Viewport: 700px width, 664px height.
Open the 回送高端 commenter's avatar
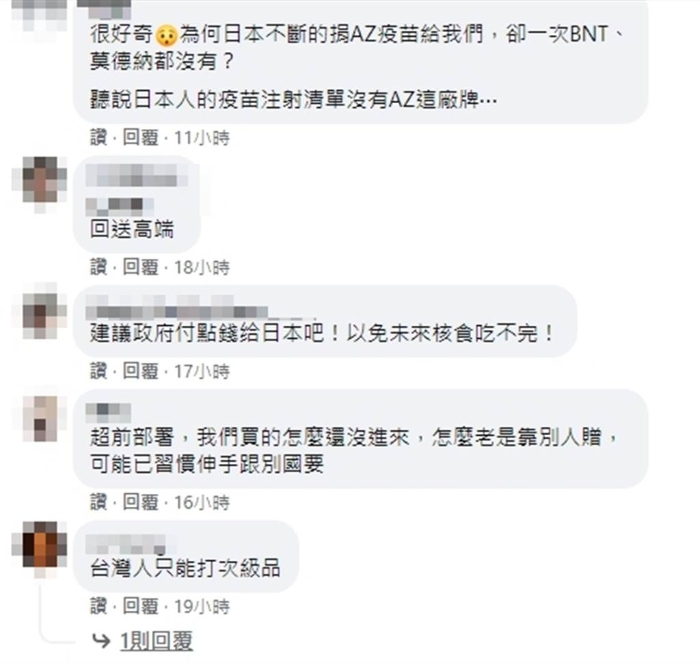coord(40,185)
